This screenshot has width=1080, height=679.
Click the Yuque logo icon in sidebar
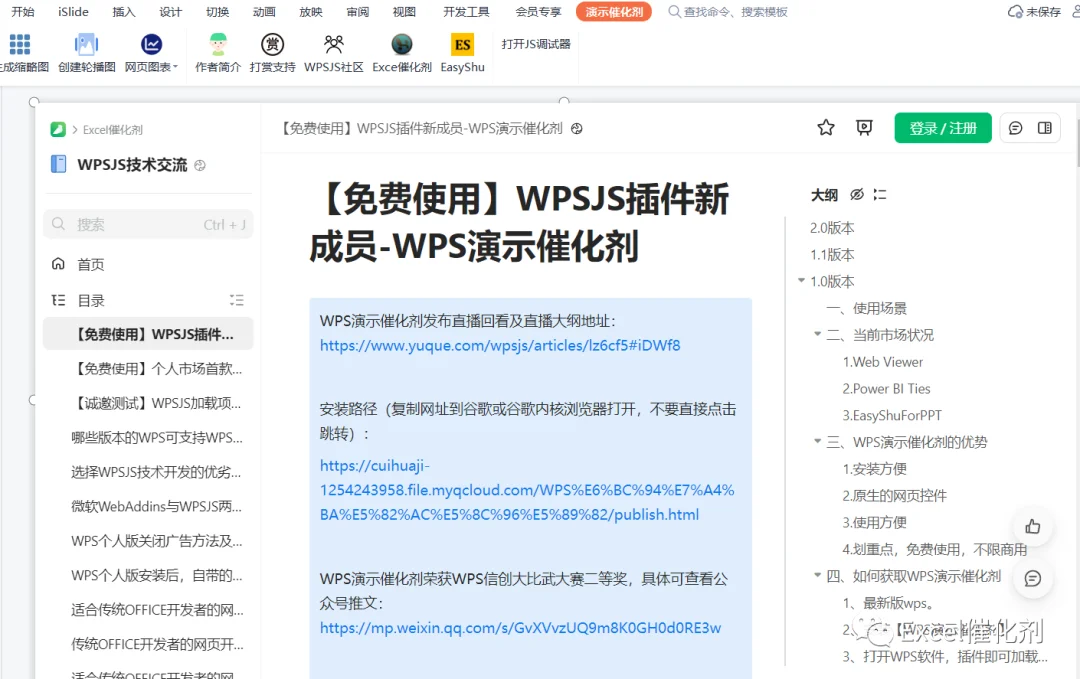[58, 129]
